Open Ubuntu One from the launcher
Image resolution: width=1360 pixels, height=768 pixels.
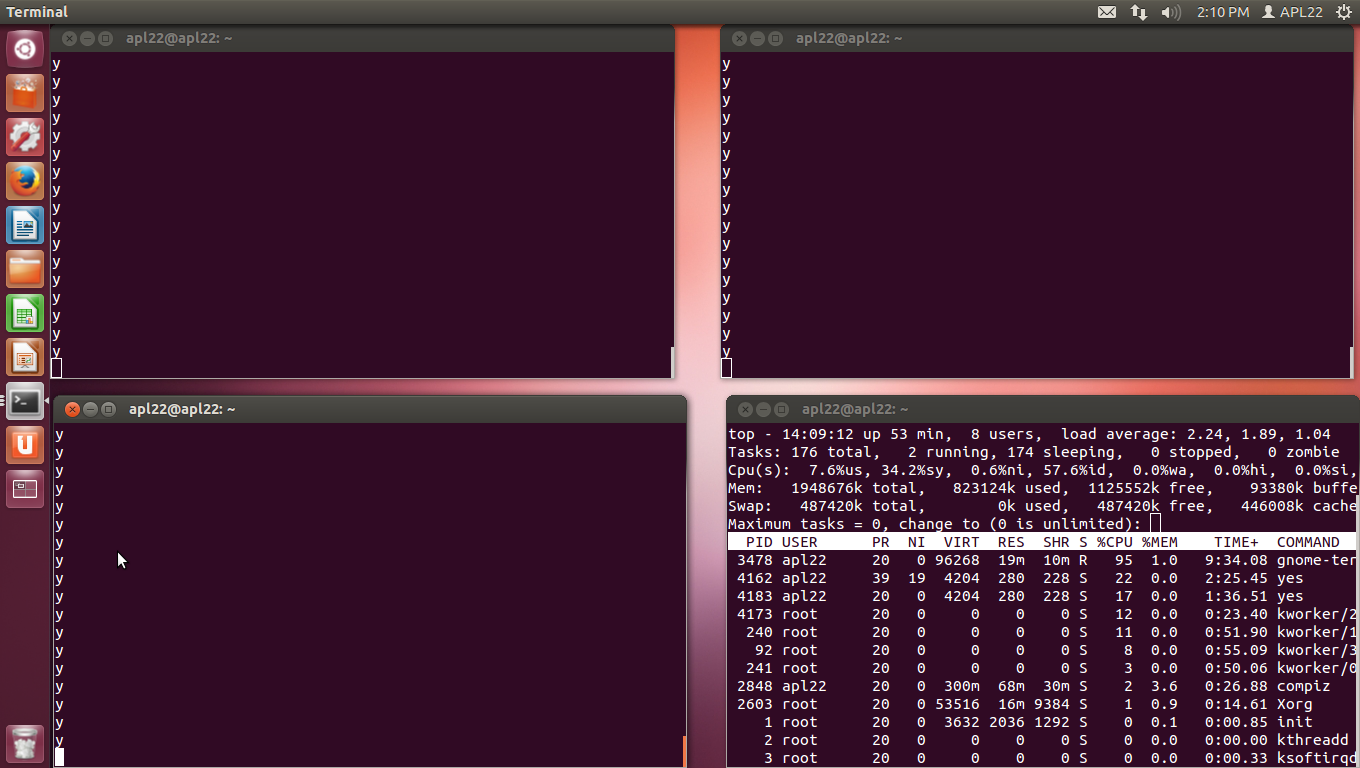pos(25,445)
